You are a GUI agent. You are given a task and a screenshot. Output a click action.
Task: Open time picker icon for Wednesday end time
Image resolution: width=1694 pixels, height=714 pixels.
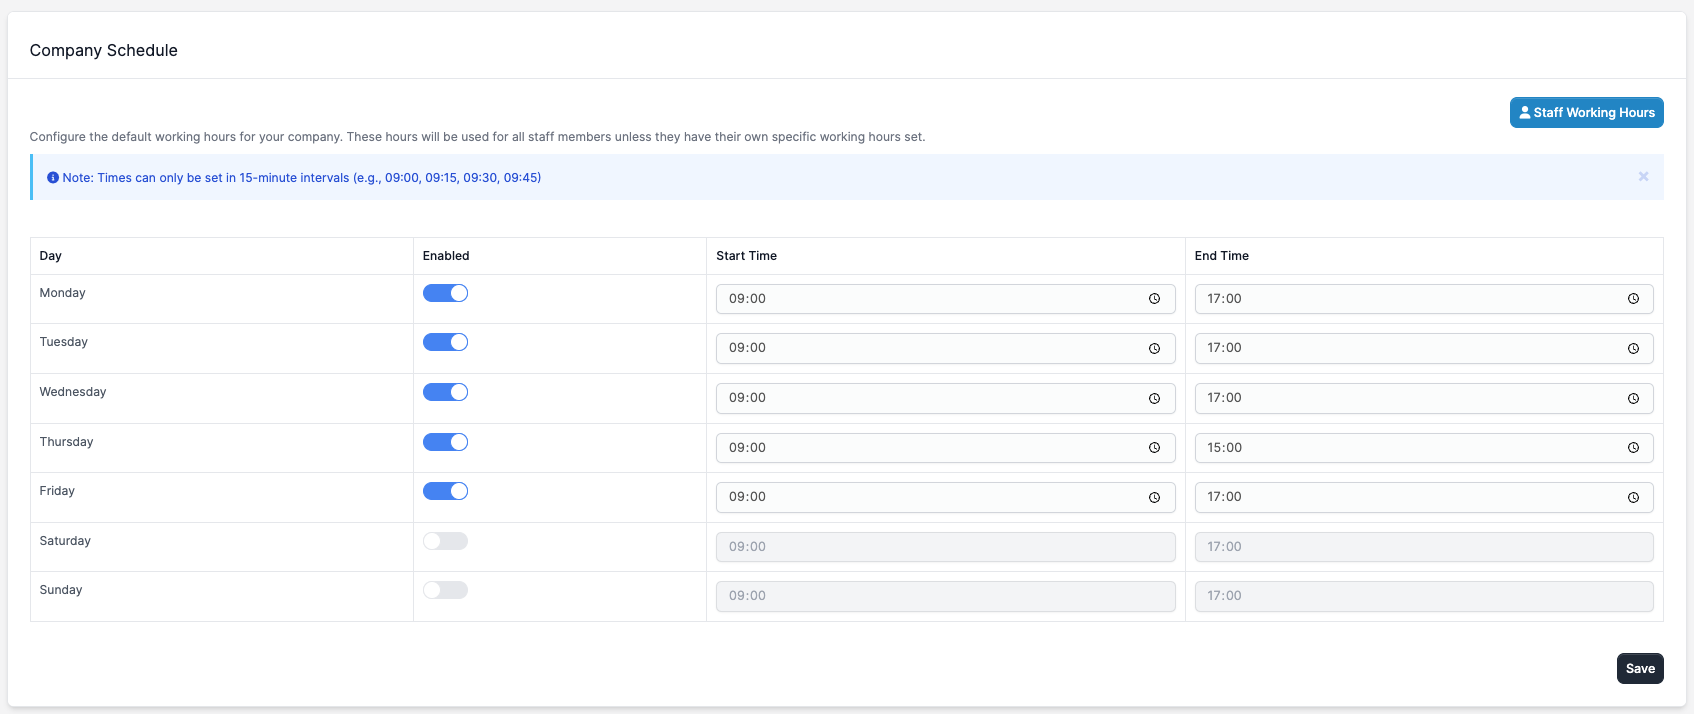pyautogui.click(x=1633, y=398)
